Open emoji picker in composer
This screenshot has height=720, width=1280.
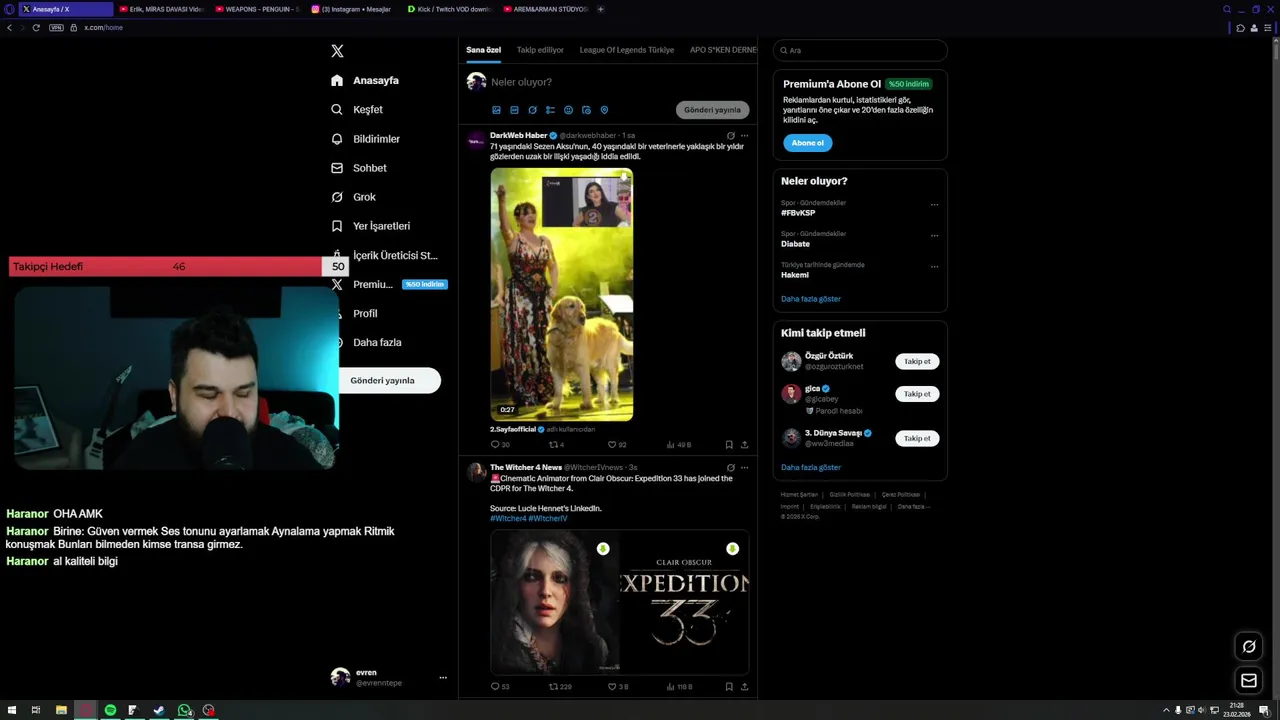(x=568, y=110)
